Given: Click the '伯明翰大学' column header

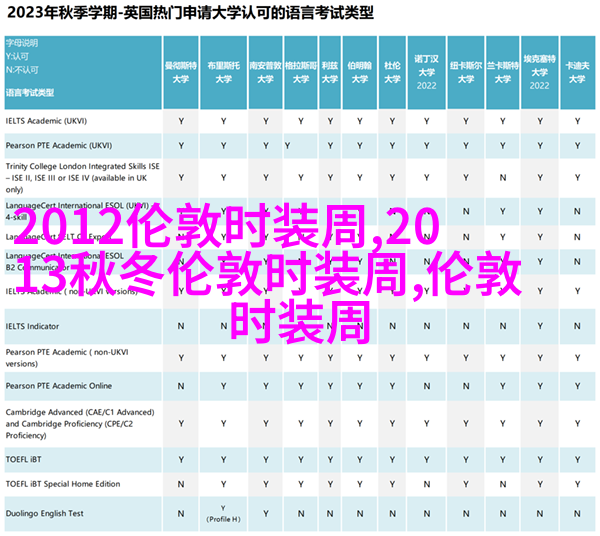Looking at the screenshot, I should (360, 72).
